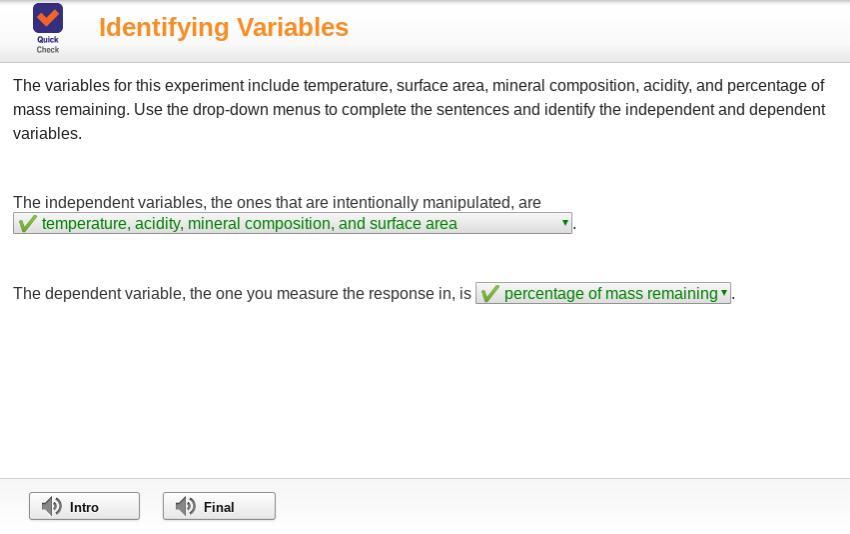Click the Quick Check checkmark logo
This screenshot has width=850, height=534.
tap(48, 18)
